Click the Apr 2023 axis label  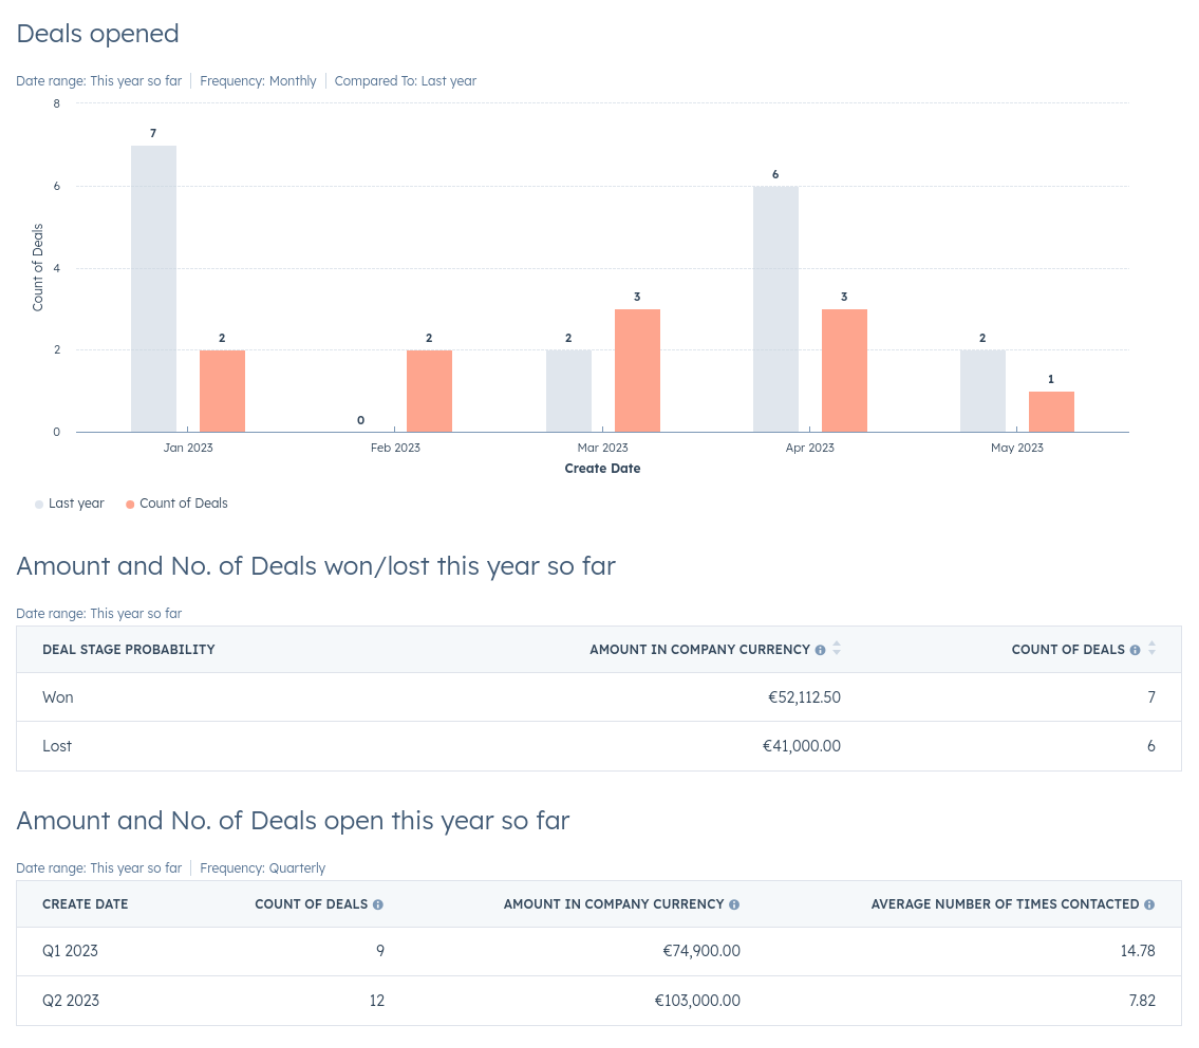tap(810, 448)
